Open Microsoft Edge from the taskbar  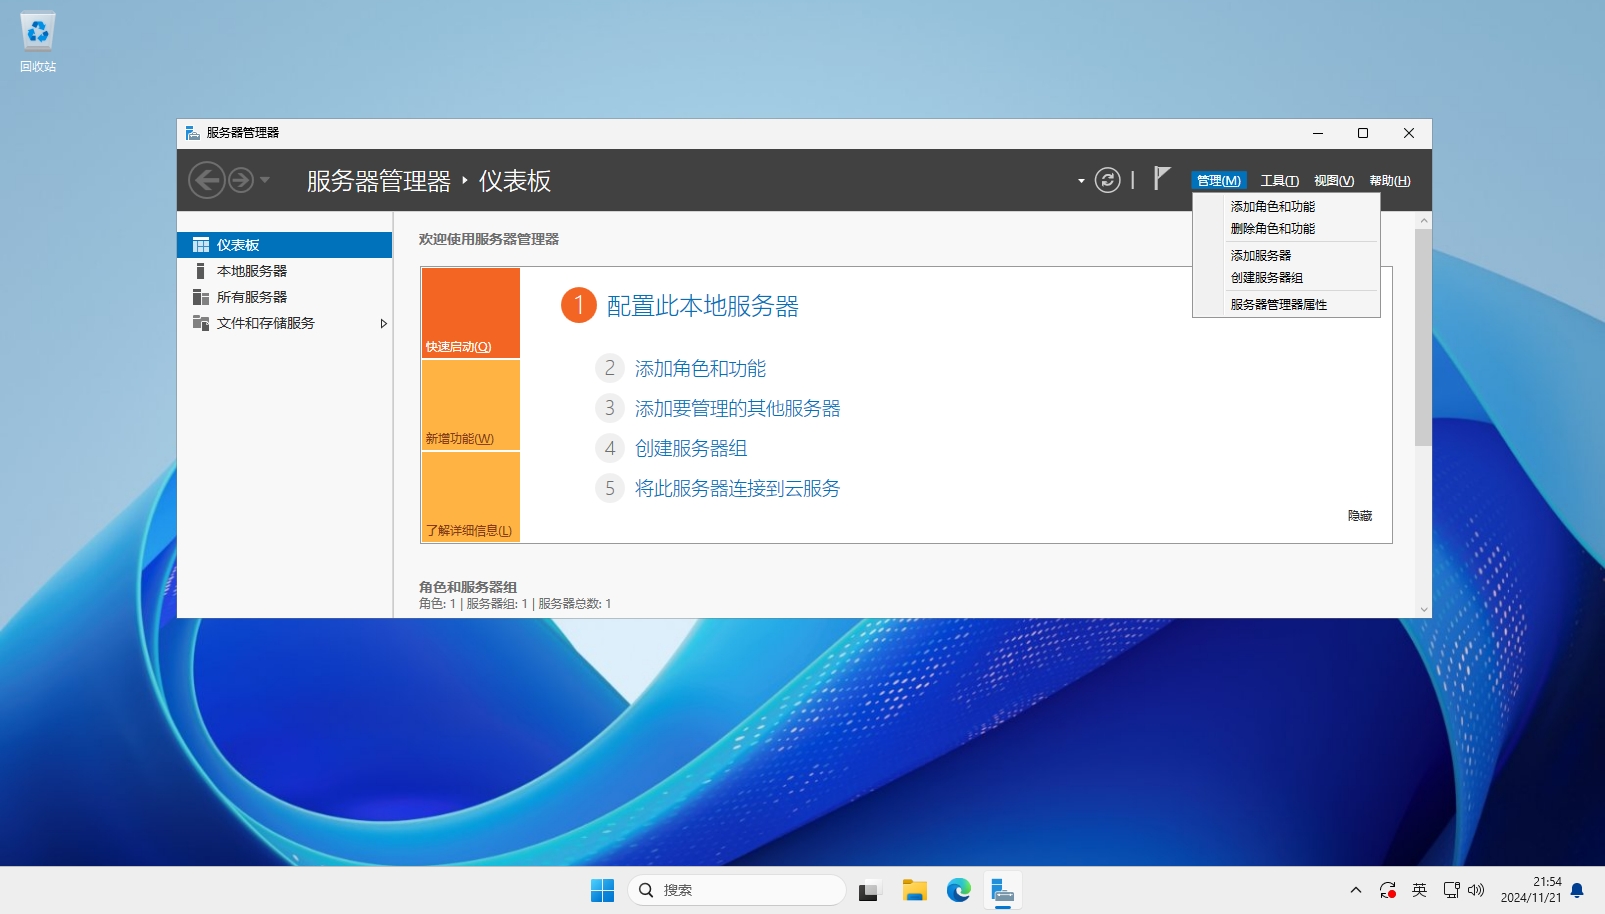(x=958, y=890)
